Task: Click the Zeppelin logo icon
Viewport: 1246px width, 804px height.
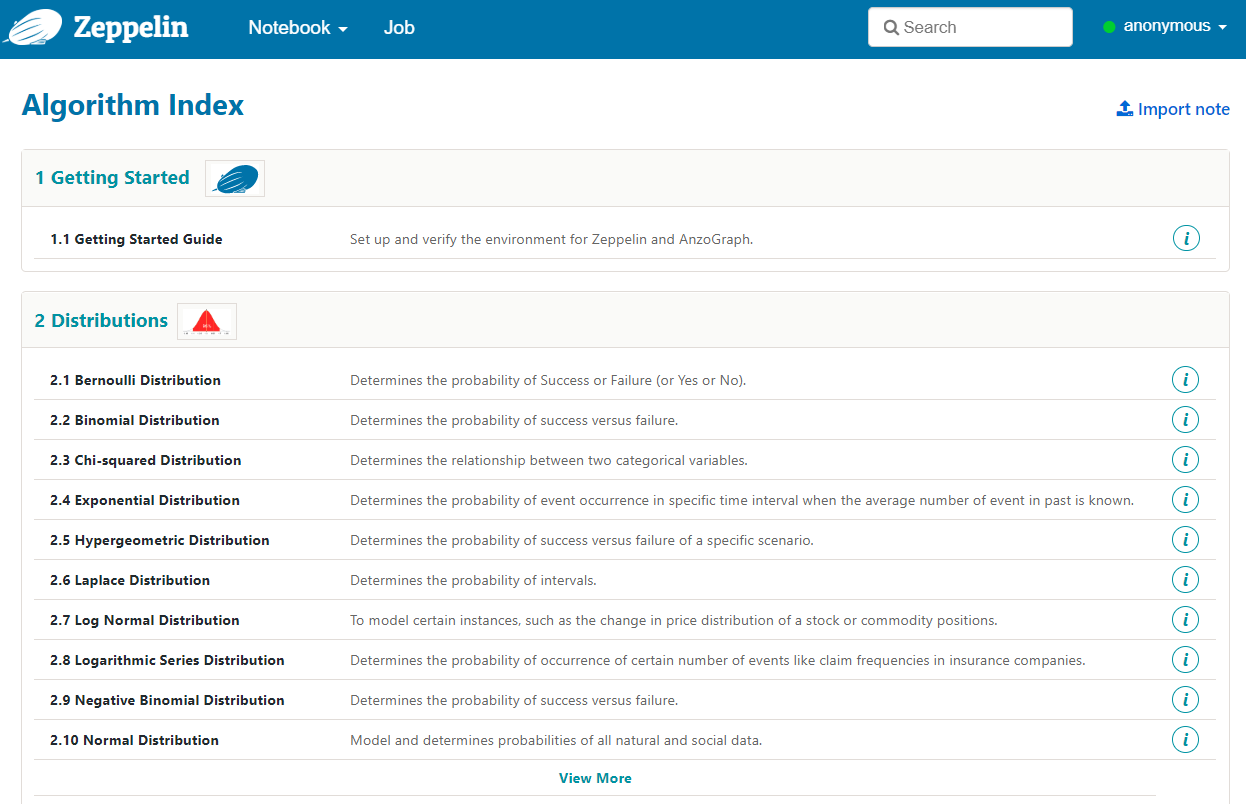Action: [x=35, y=27]
